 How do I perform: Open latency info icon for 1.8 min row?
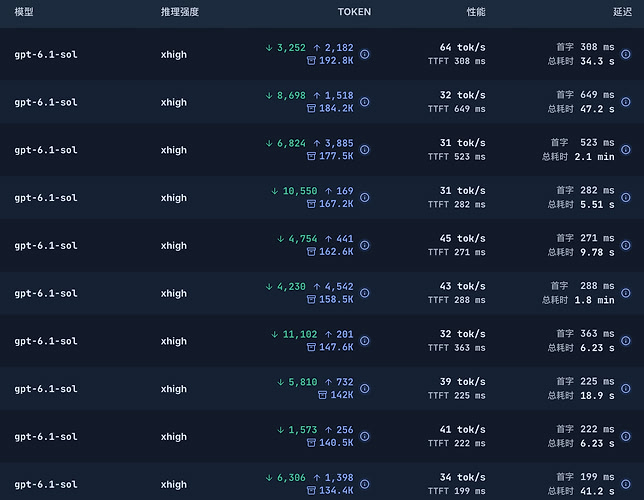(626, 293)
